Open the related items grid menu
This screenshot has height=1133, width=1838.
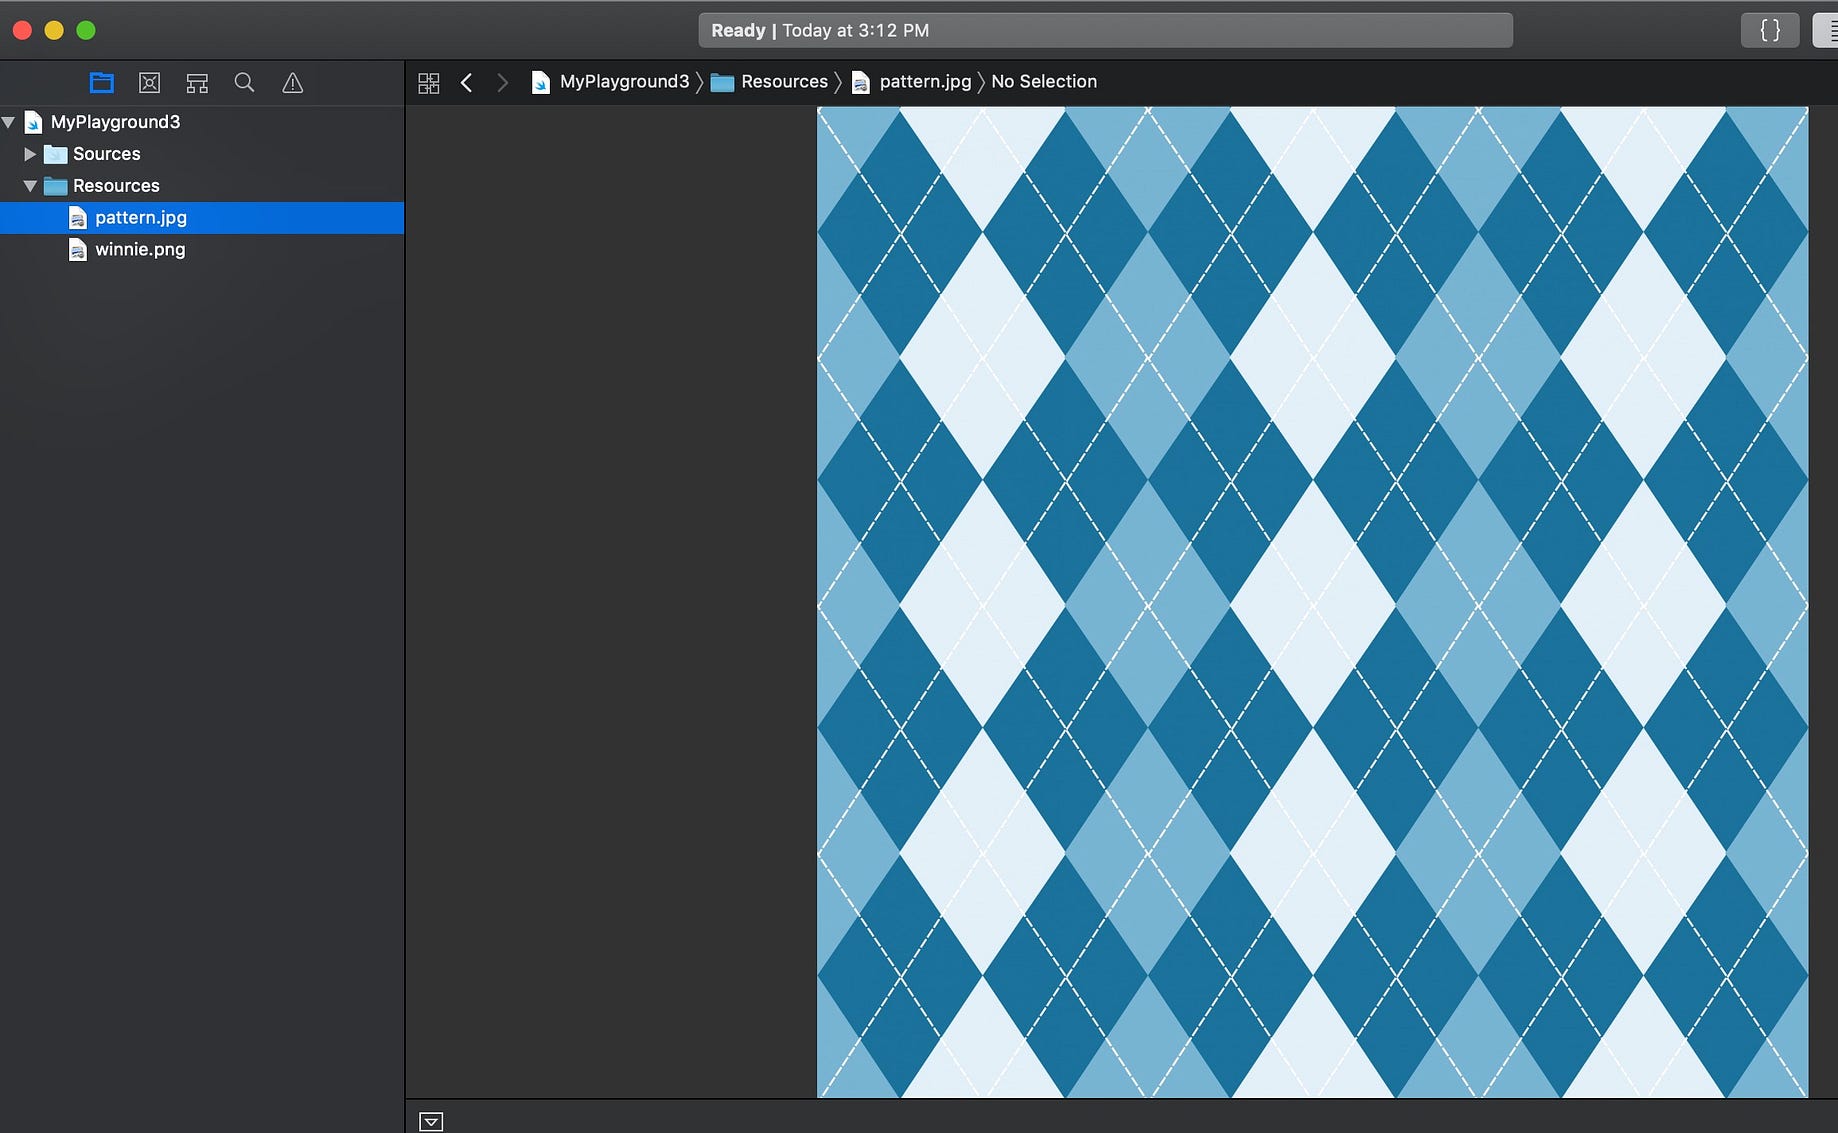429,83
